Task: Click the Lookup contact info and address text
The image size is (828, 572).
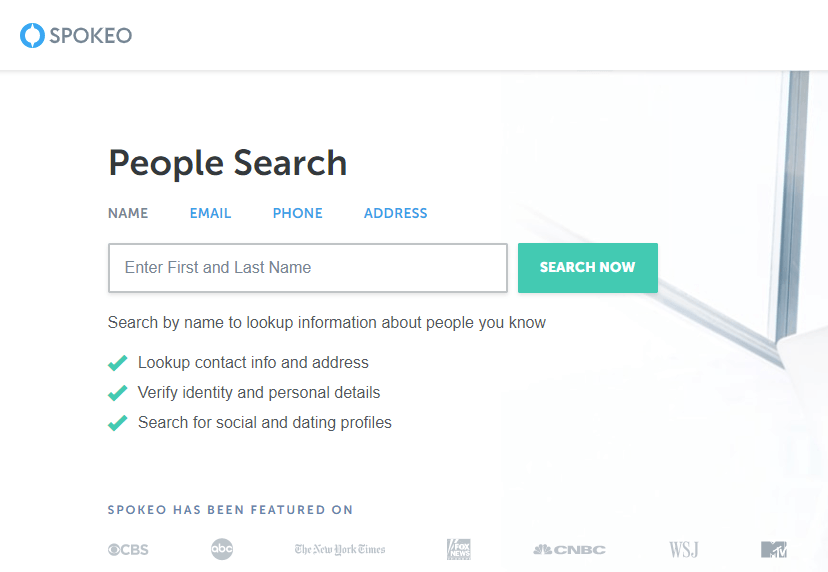Action: pos(253,363)
